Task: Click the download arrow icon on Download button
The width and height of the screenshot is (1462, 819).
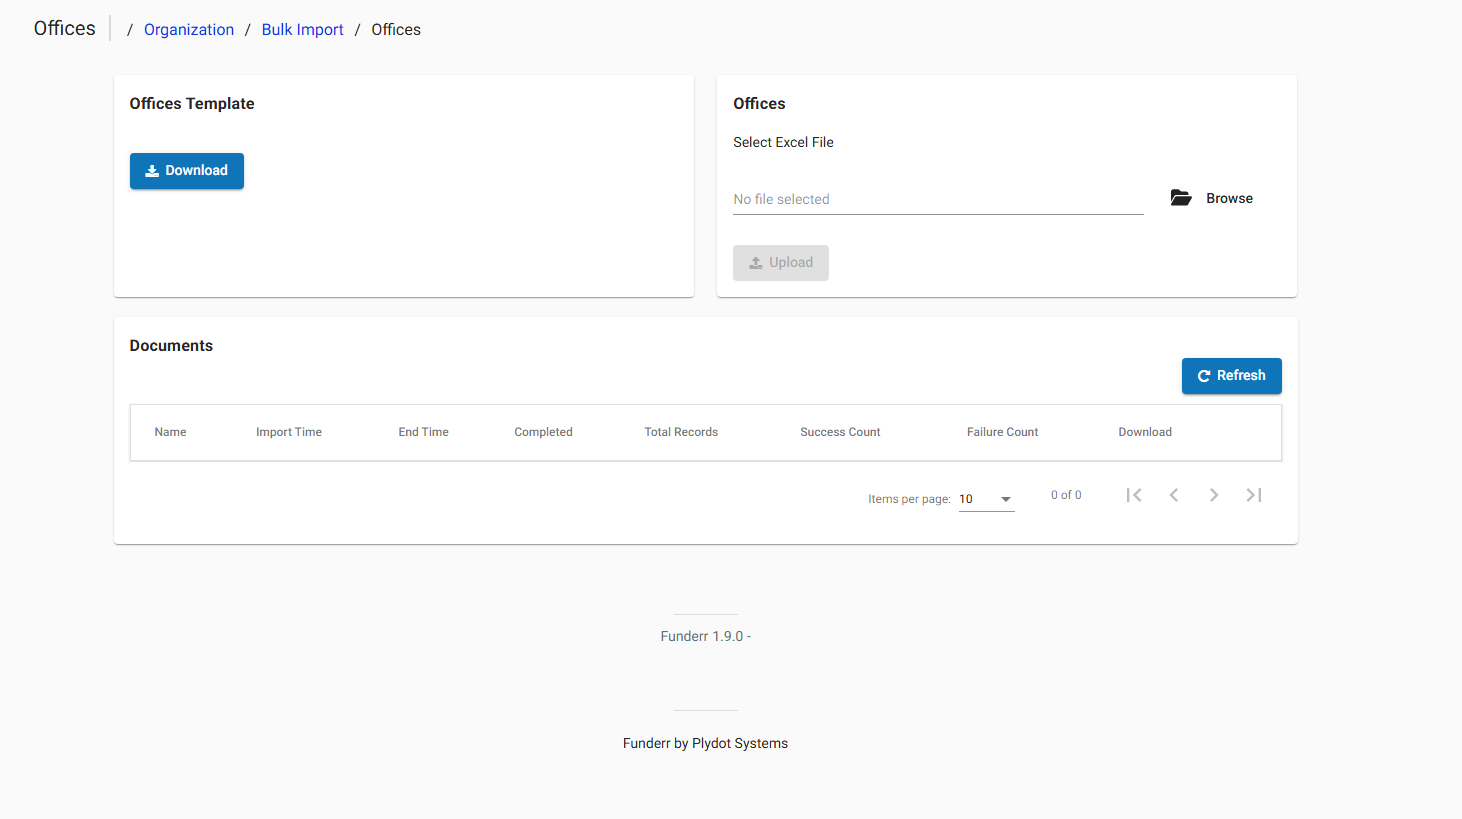Action: tap(152, 170)
